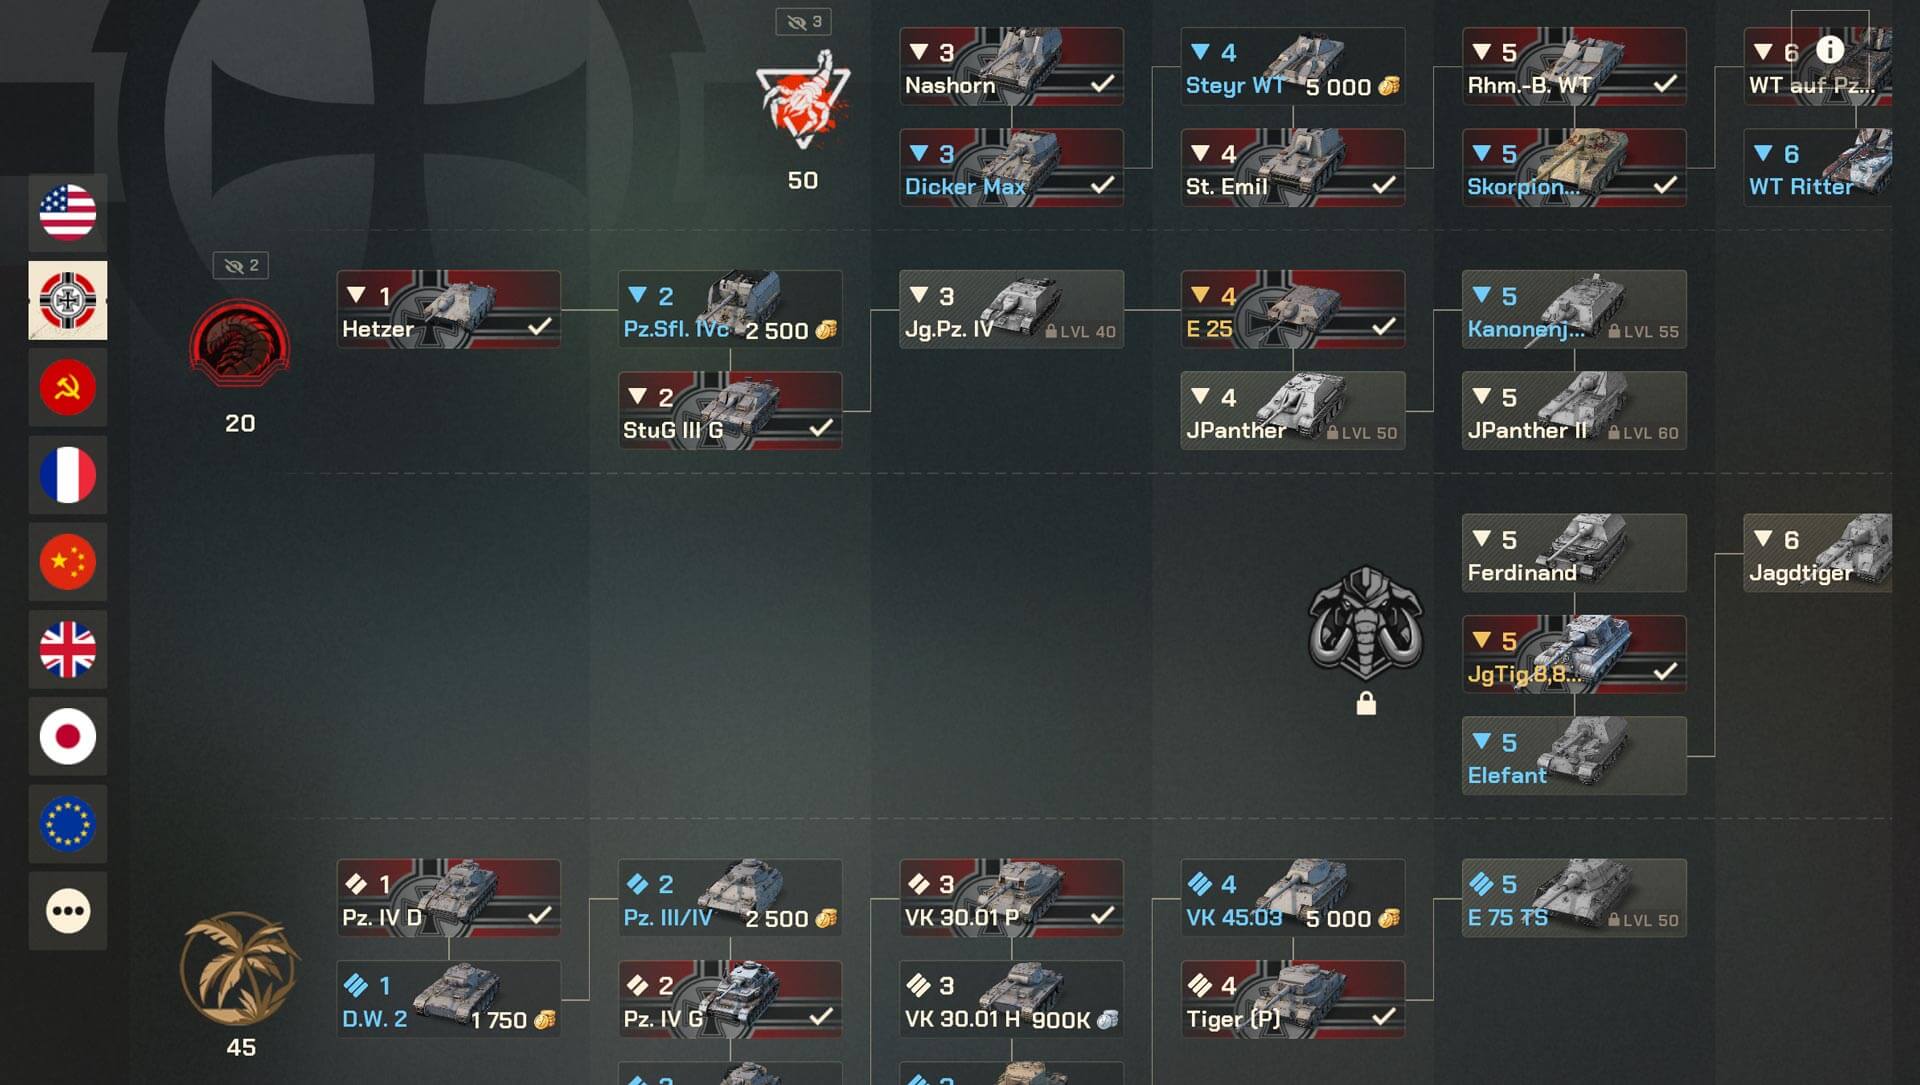Select the United Kingdom flag
The height and width of the screenshot is (1085, 1920).
pos(68,650)
